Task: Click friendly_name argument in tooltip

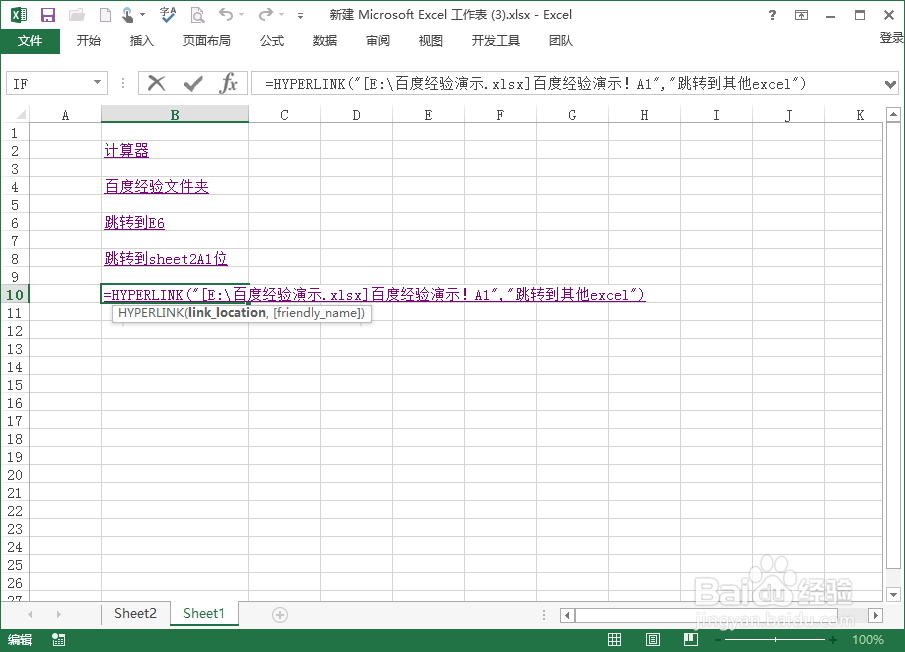Action: click(317, 313)
